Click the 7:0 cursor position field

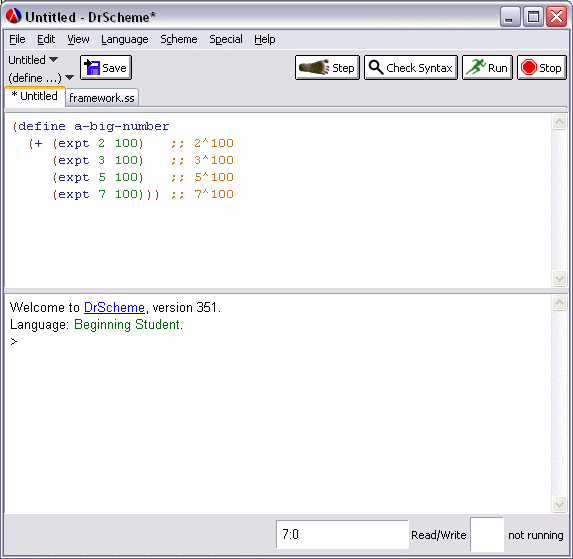pyautogui.click(x=342, y=535)
